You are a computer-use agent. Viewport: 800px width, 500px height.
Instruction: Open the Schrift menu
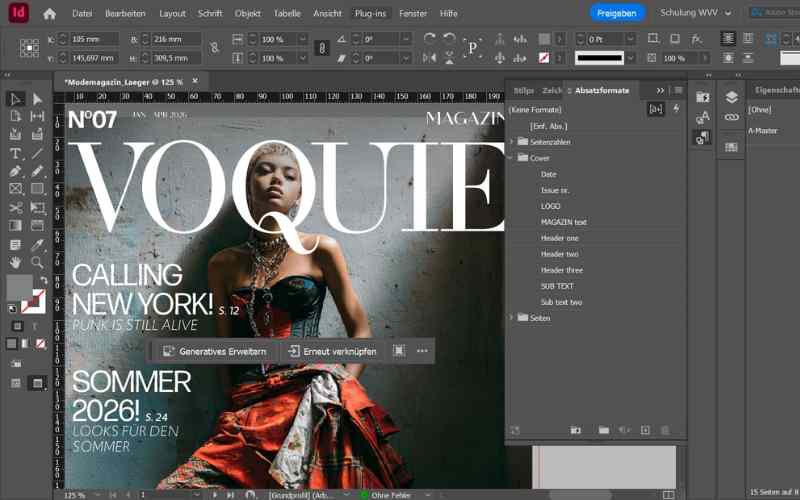click(x=210, y=14)
